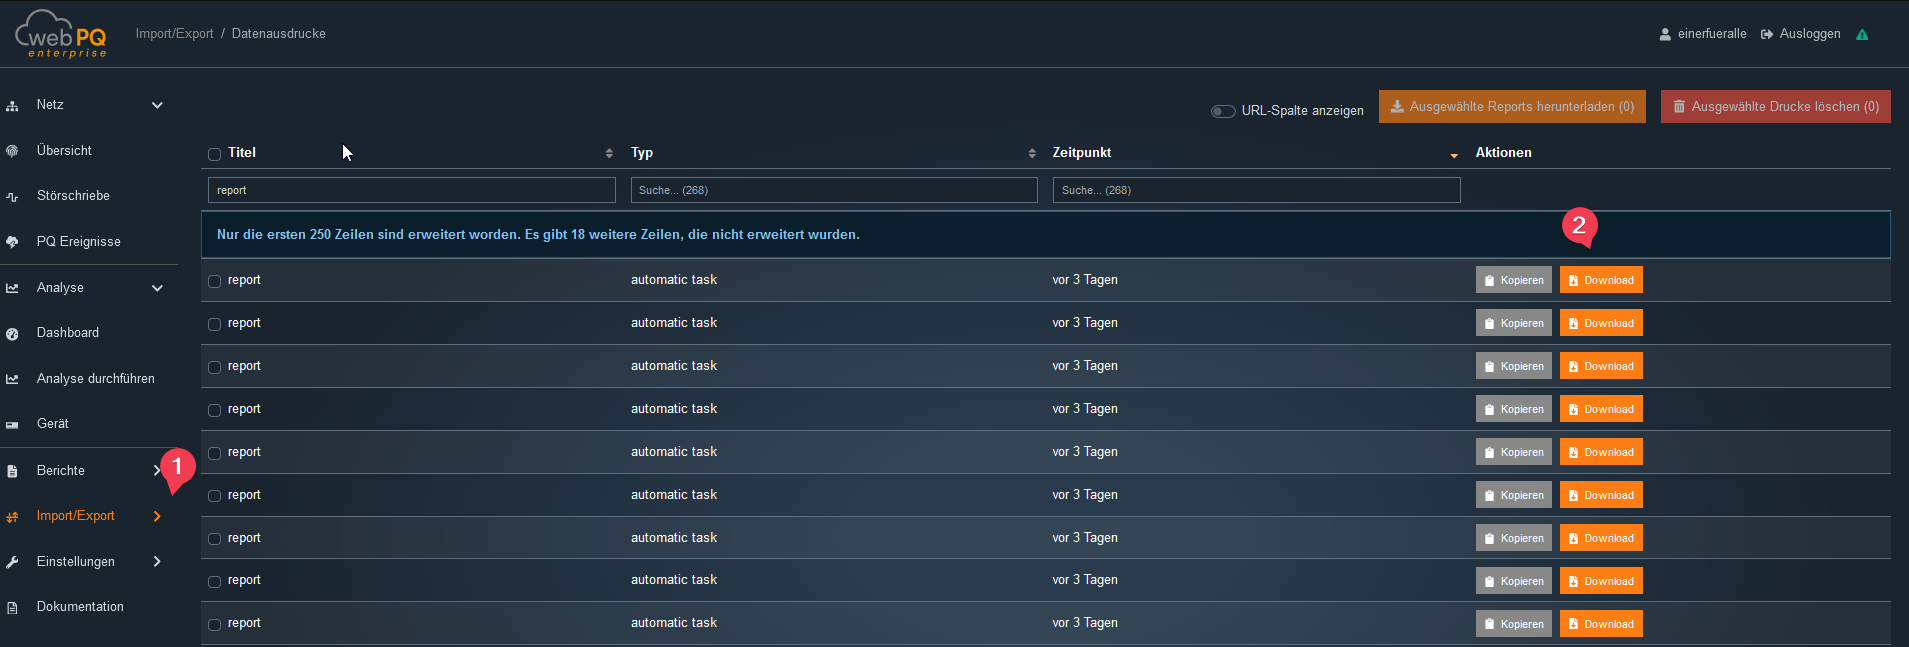Expand the Einstellungen submenu chevron
1909x647 pixels.
(x=157, y=562)
